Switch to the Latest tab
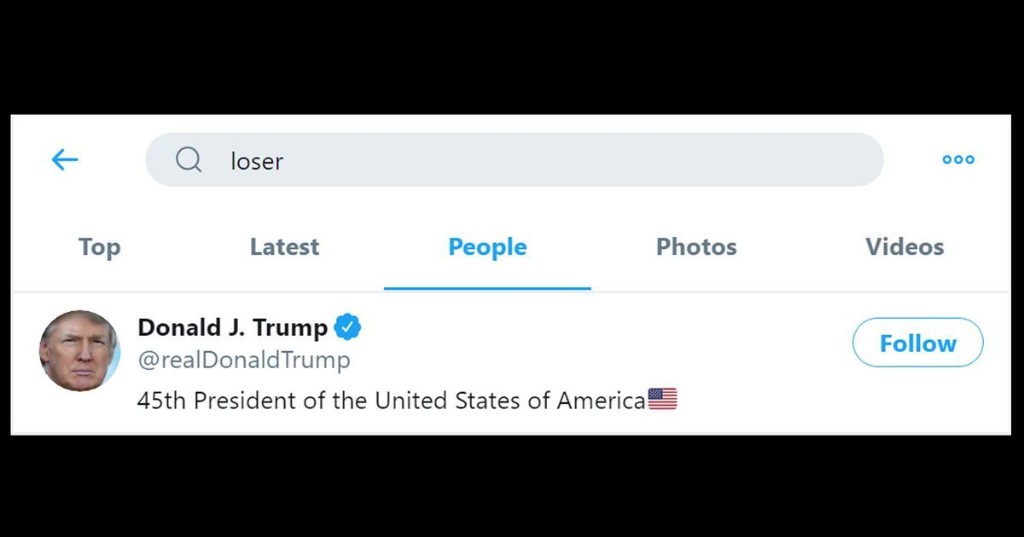Viewport: 1024px width, 537px height. 284,247
